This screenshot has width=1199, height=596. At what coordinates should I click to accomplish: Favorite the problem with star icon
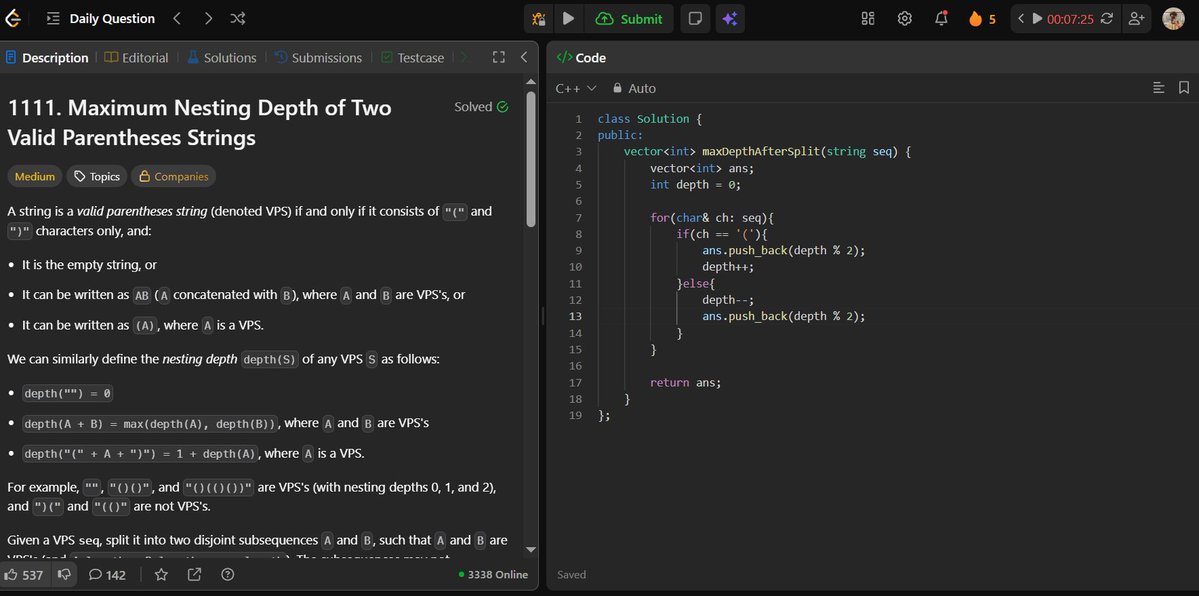(161, 575)
